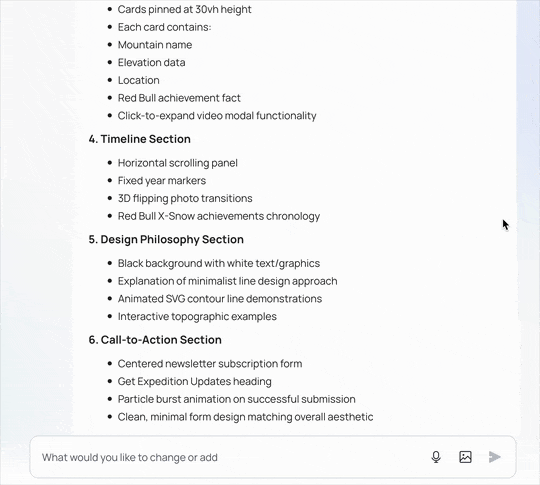Click "Black background with white text/graphics" line
This screenshot has width=540, height=485.
point(219,263)
